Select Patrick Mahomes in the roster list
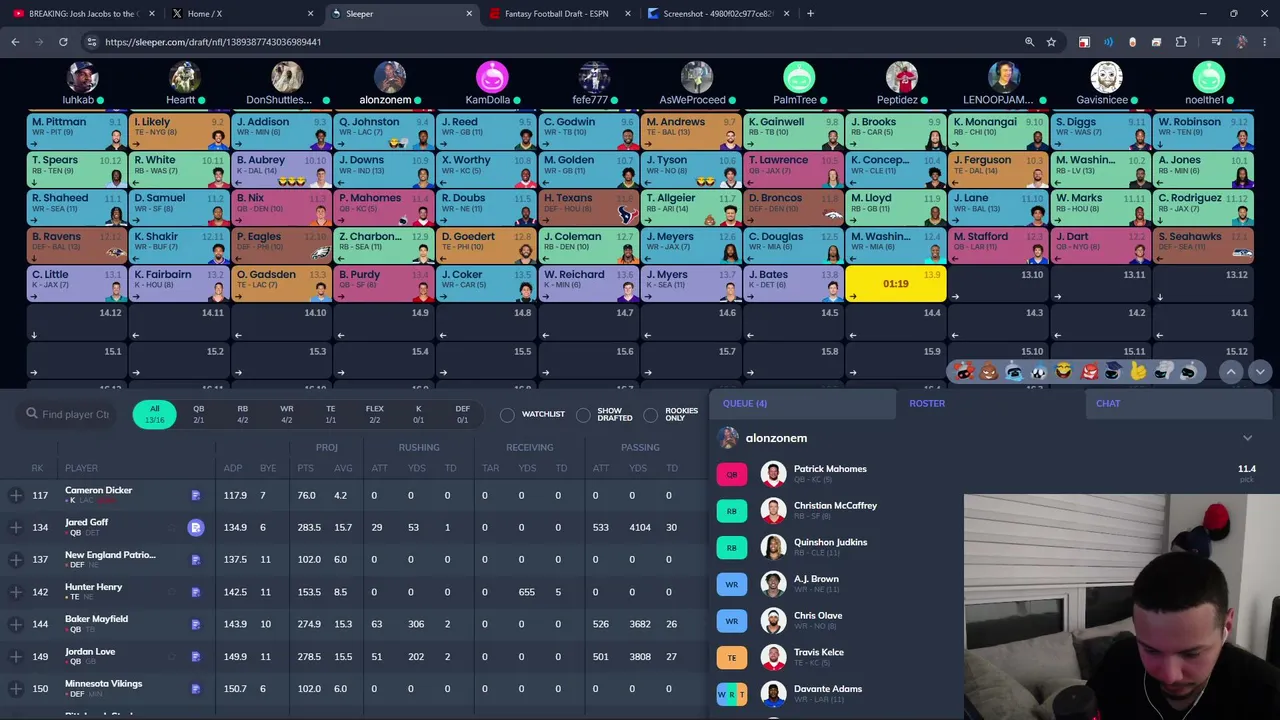 click(988, 474)
